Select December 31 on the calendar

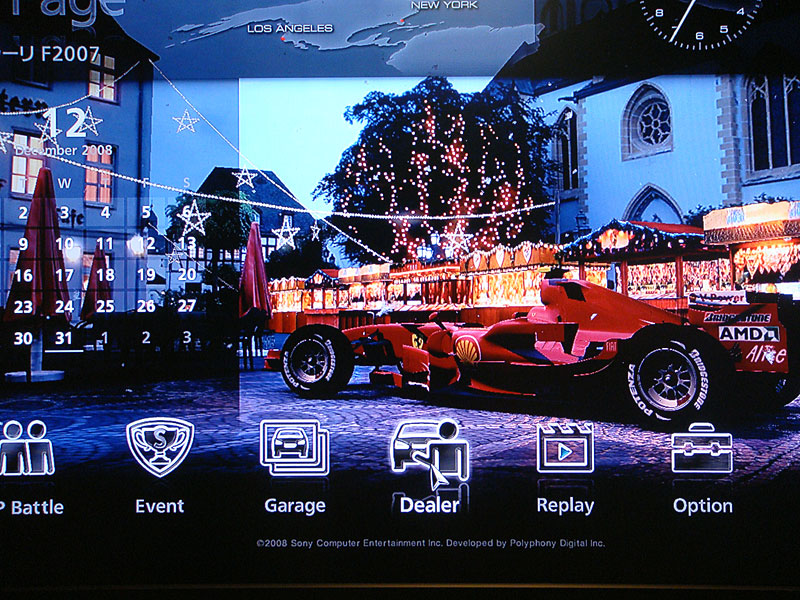click(x=64, y=338)
